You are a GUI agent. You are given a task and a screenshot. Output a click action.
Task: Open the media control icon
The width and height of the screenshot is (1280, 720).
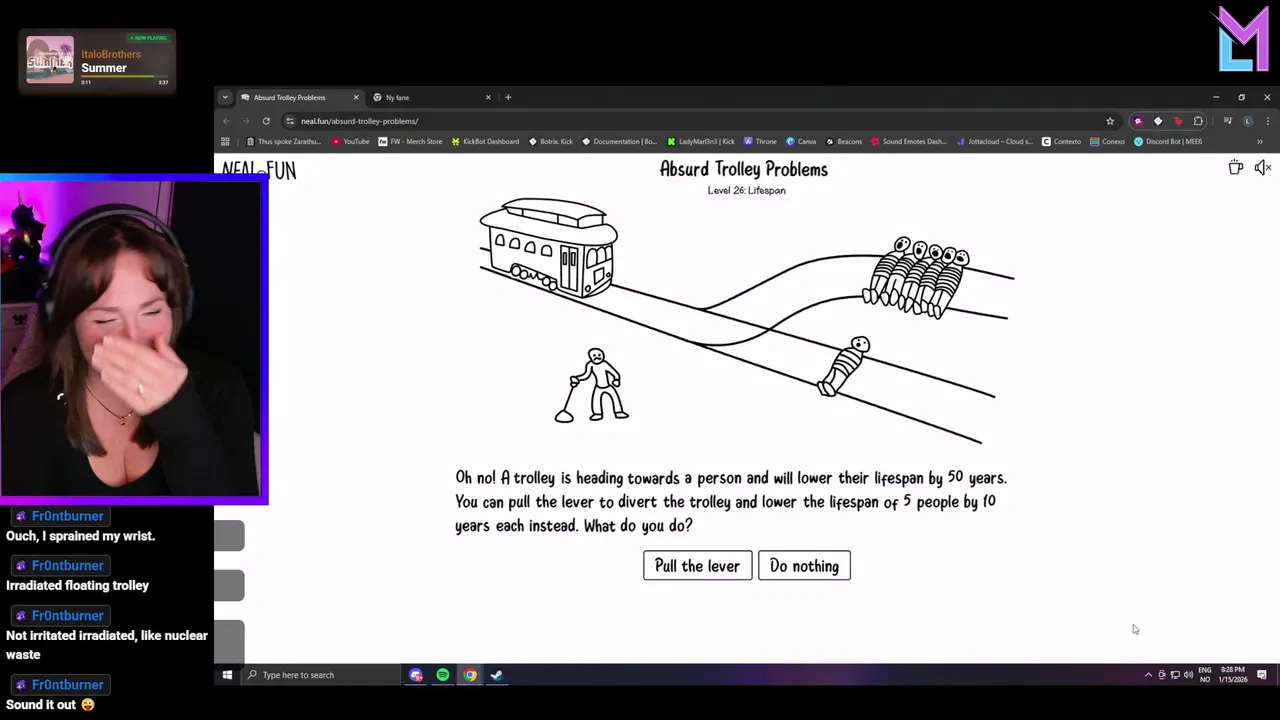1227,121
